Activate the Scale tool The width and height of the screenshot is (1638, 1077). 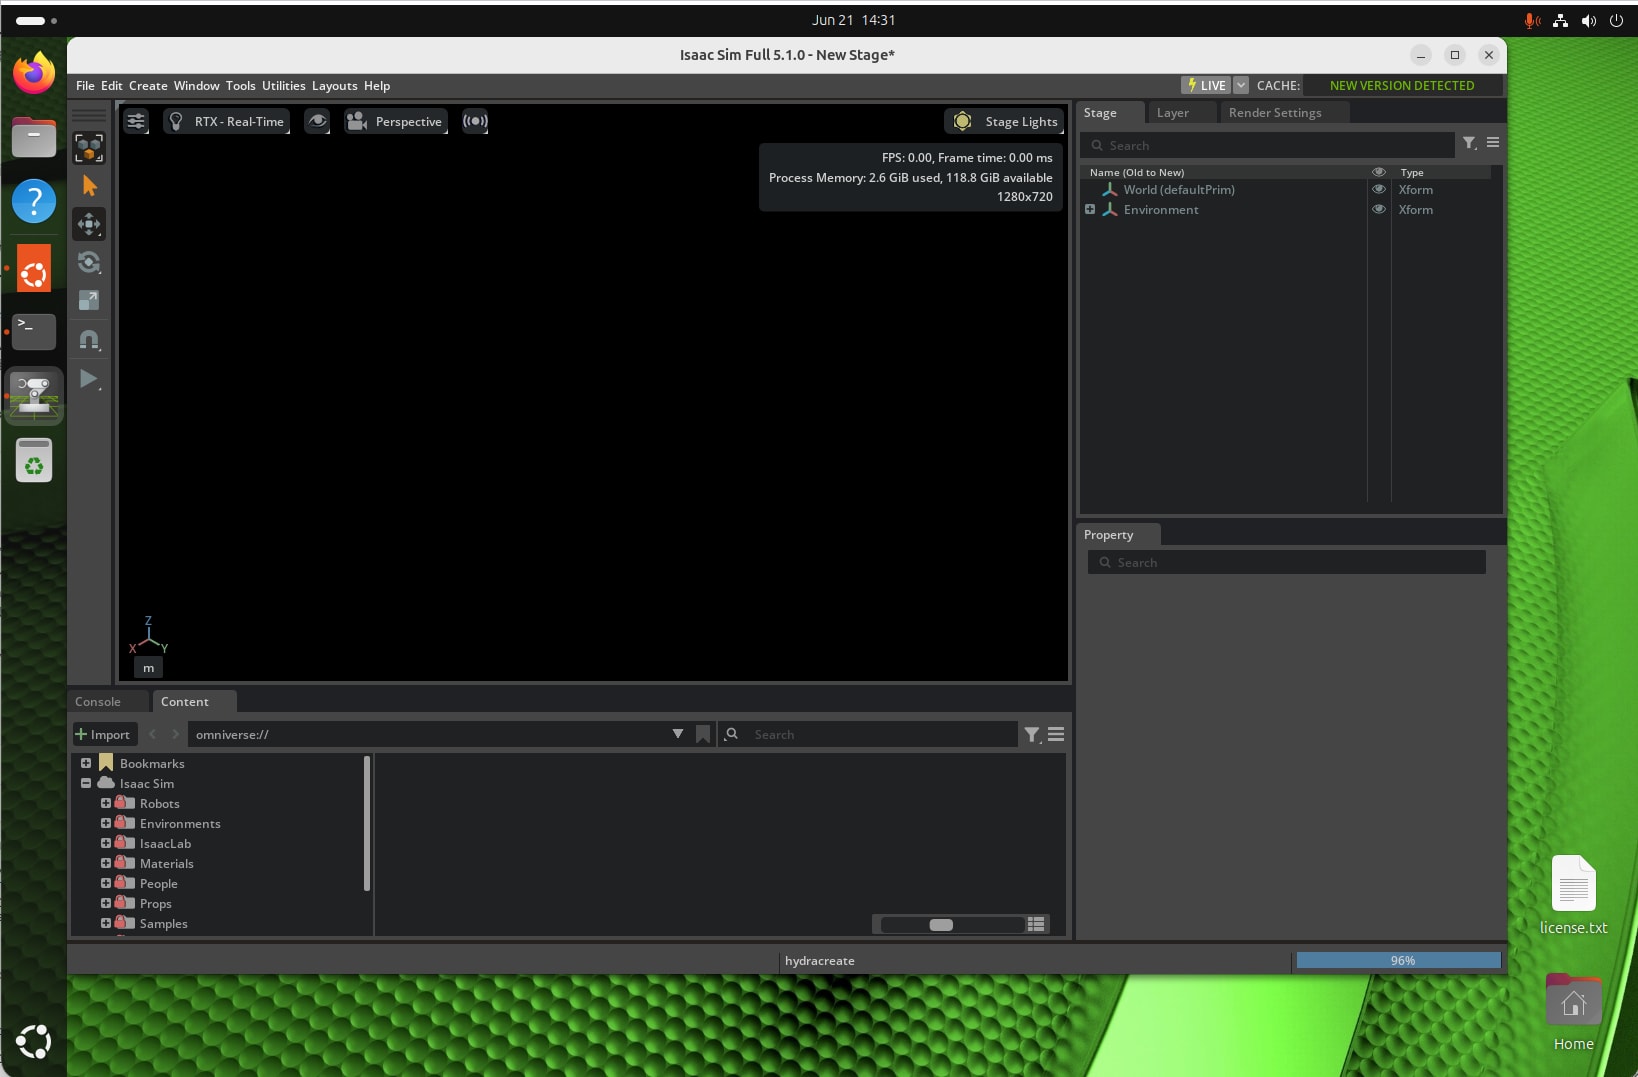tap(89, 300)
